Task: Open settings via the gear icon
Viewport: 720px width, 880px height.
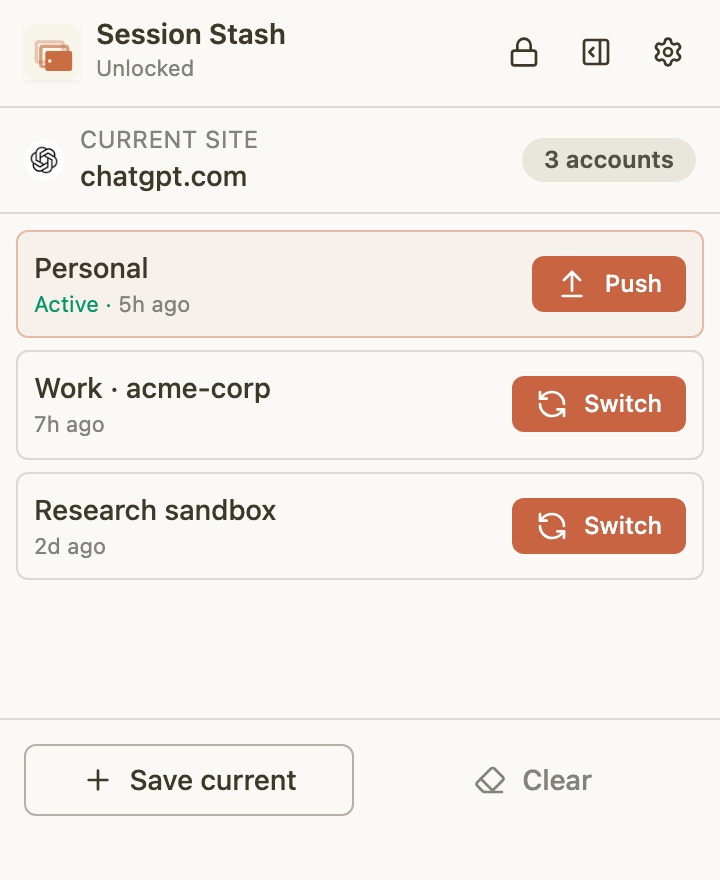Action: (667, 52)
